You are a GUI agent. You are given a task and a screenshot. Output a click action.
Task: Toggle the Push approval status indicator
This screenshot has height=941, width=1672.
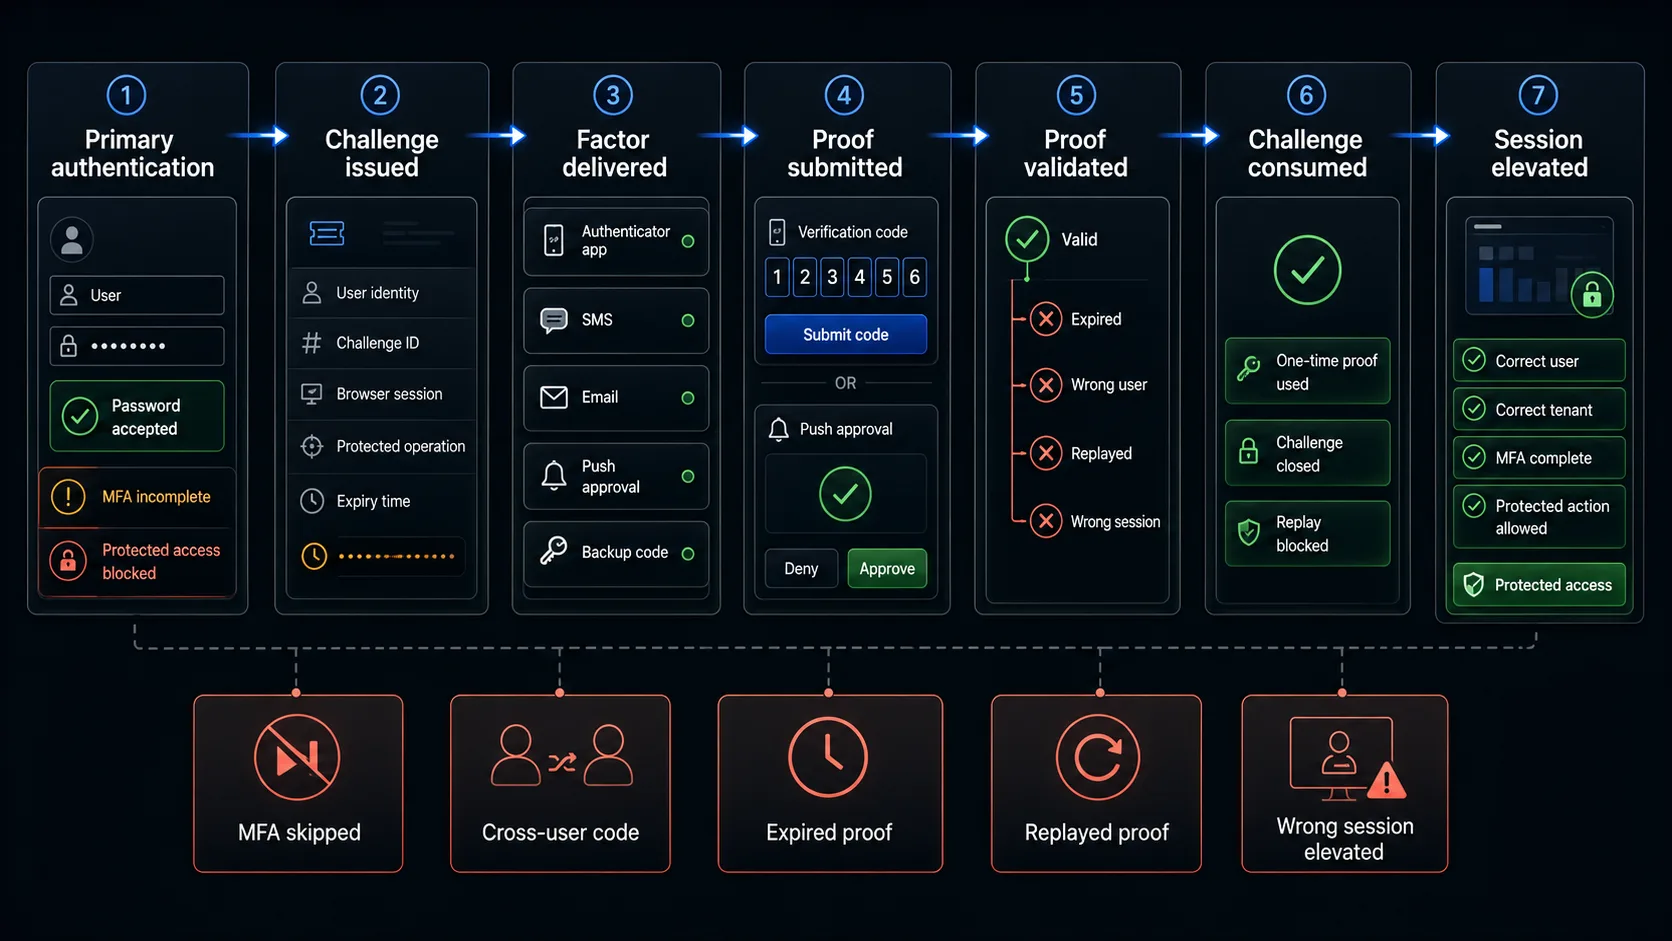point(688,476)
